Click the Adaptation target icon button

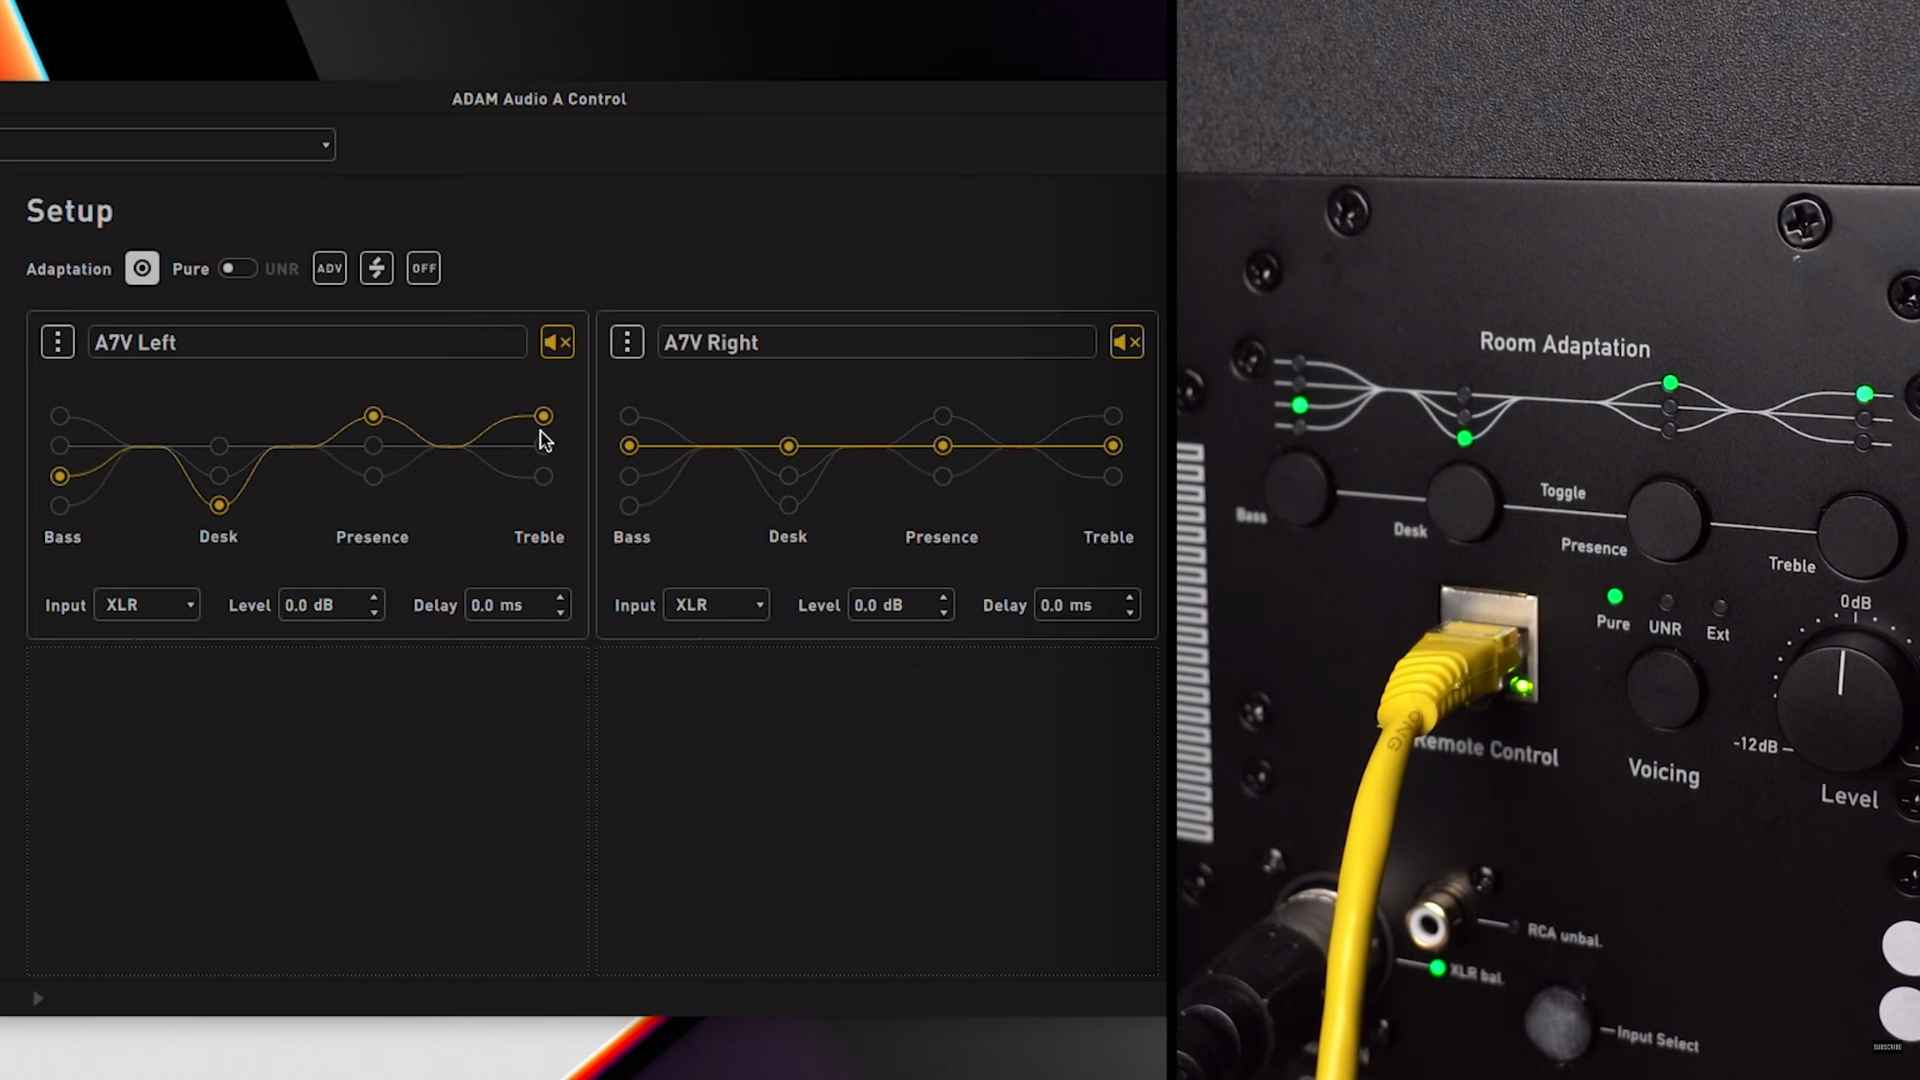click(x=142, y=268)
